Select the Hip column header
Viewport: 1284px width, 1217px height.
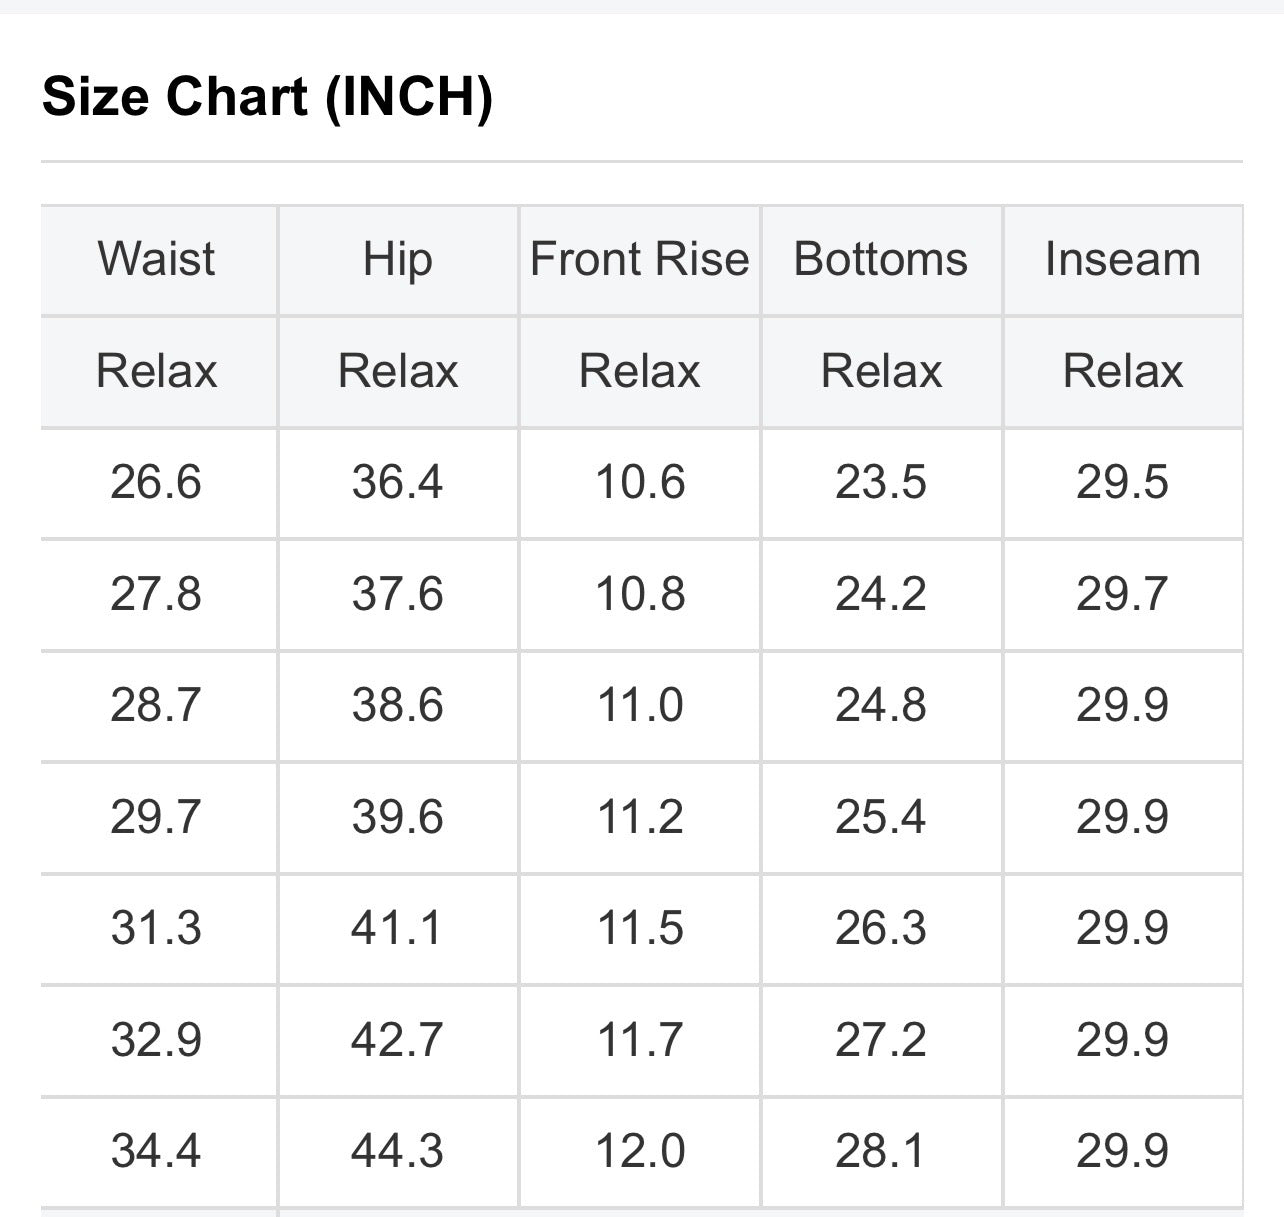tap(397, 259)
